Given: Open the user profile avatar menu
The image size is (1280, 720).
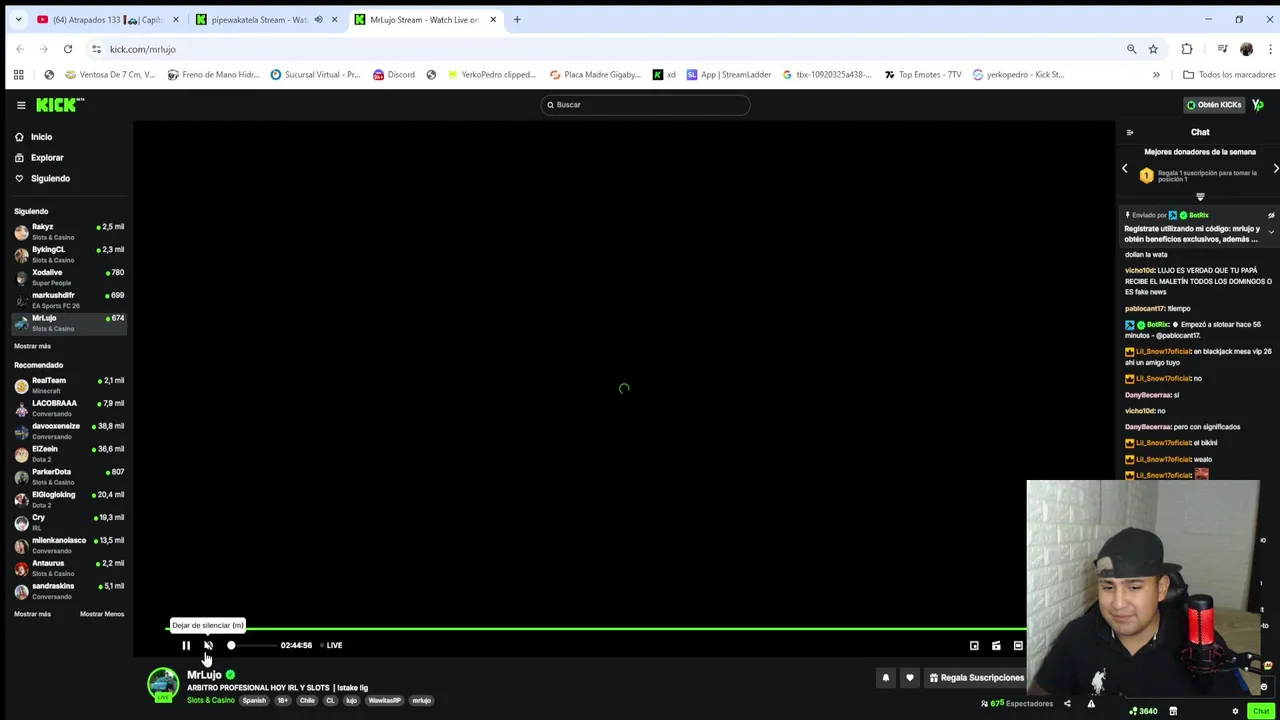Looking at the screenshot, I should pos(1258,105).
